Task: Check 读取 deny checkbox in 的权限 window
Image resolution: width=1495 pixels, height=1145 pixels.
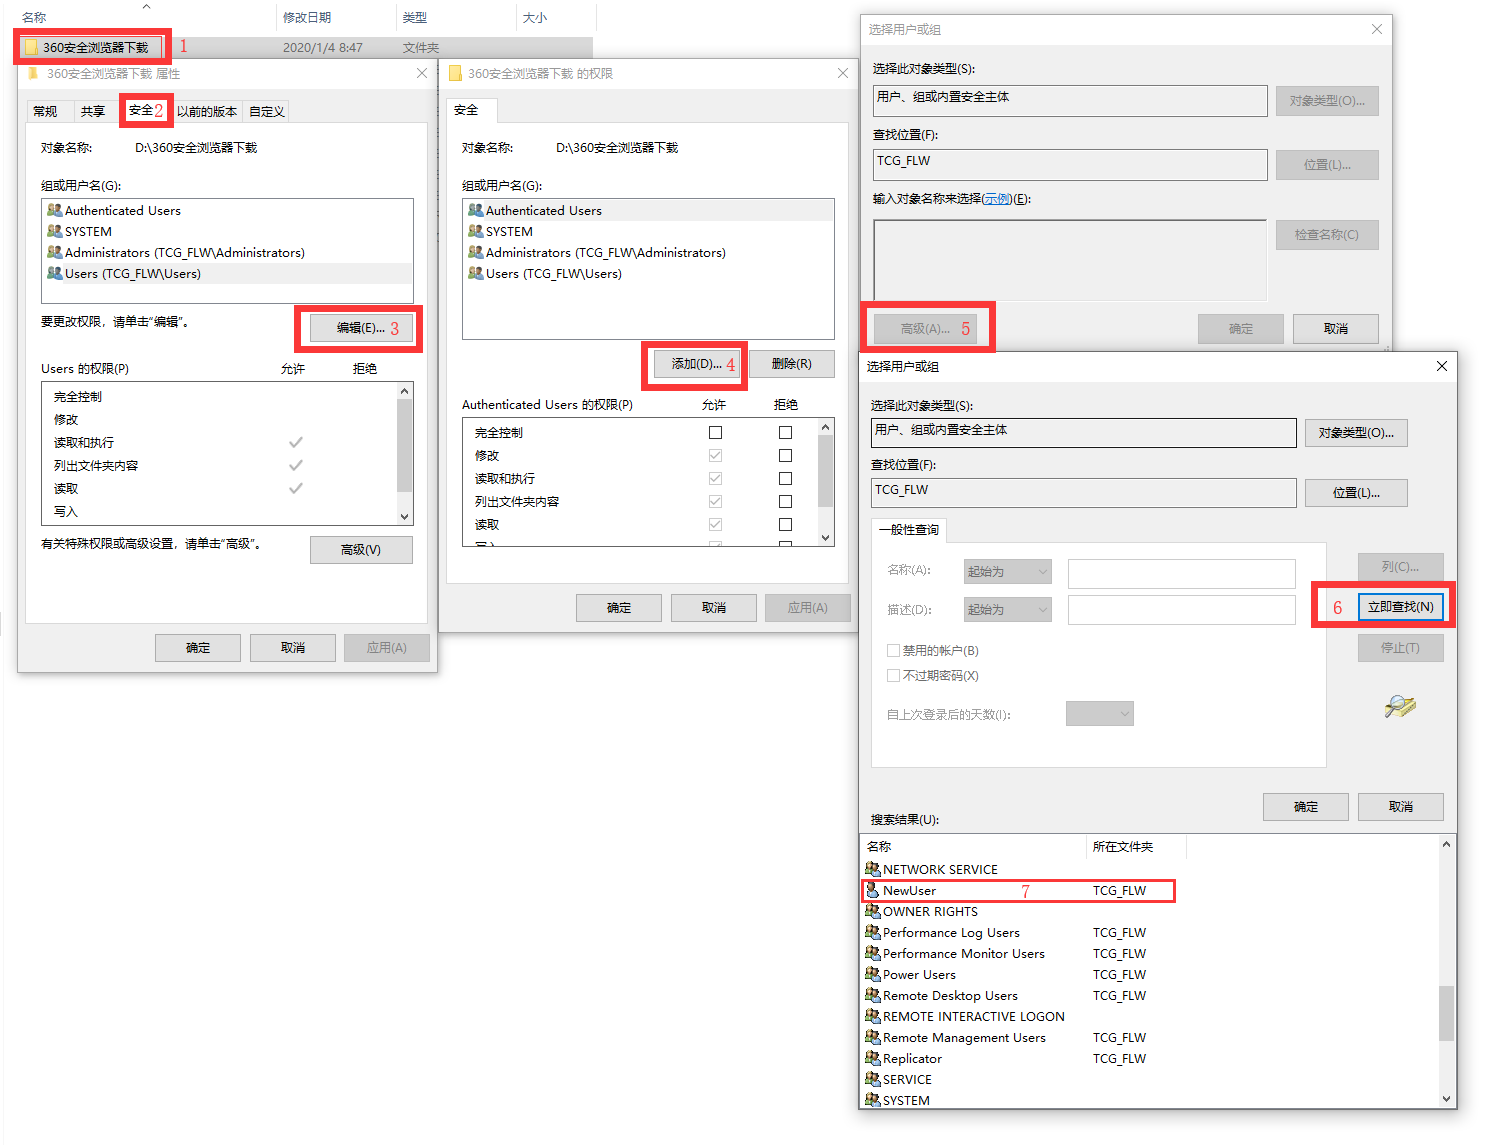Action: tap(785, 524)
